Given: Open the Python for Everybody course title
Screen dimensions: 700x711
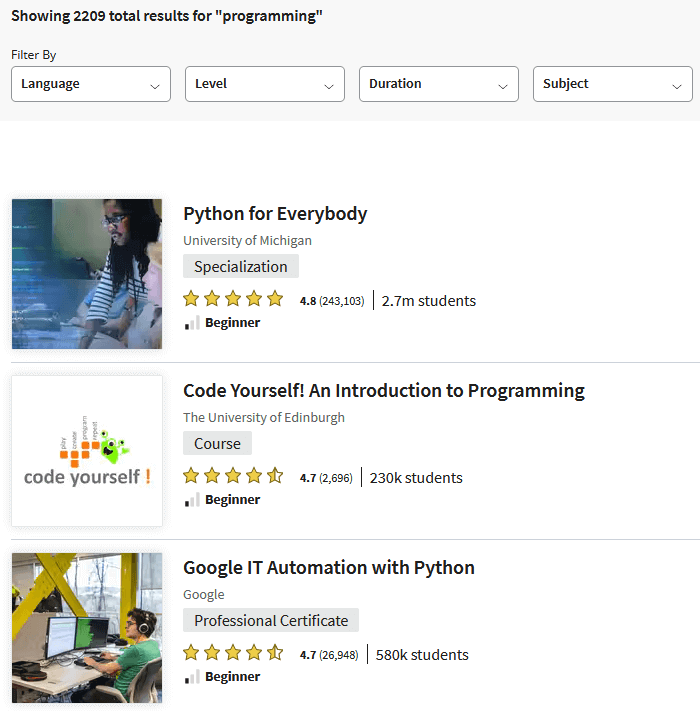Looking at the screenshot, I should point(275,214).
